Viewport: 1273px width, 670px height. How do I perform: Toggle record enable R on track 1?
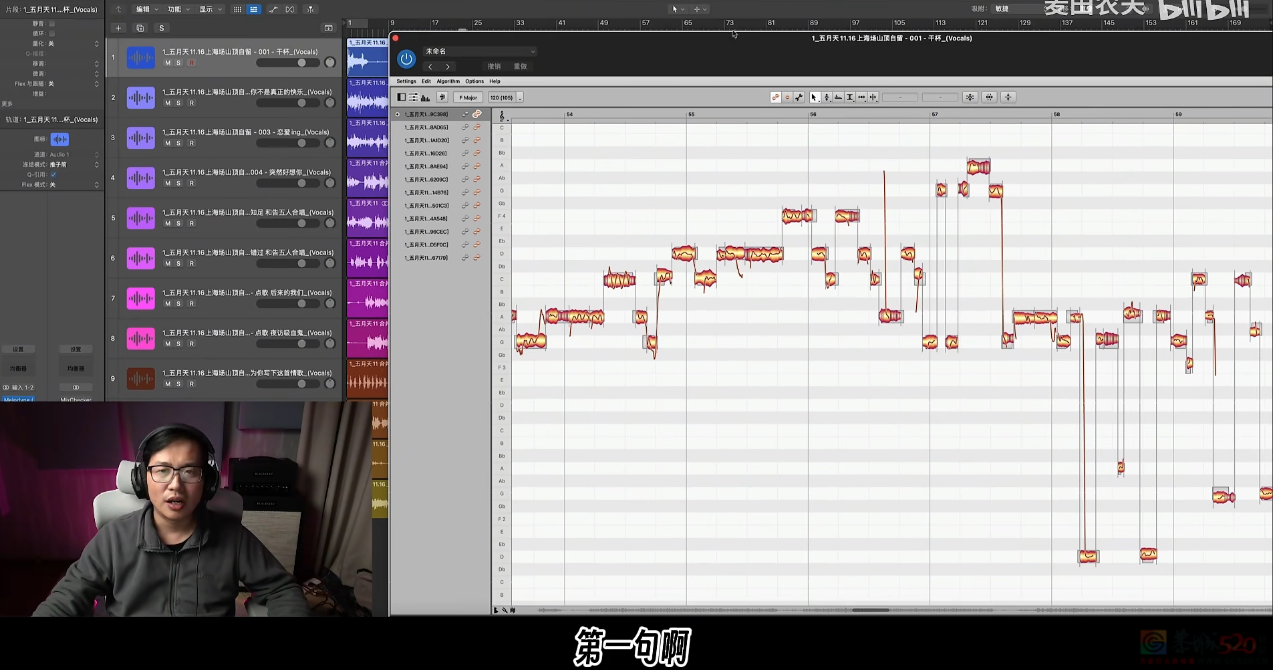[191, 62]
